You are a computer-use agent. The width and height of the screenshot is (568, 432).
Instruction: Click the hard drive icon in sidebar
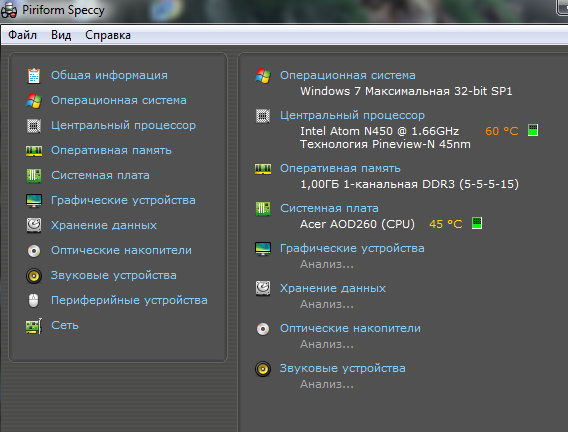(34, 225)
